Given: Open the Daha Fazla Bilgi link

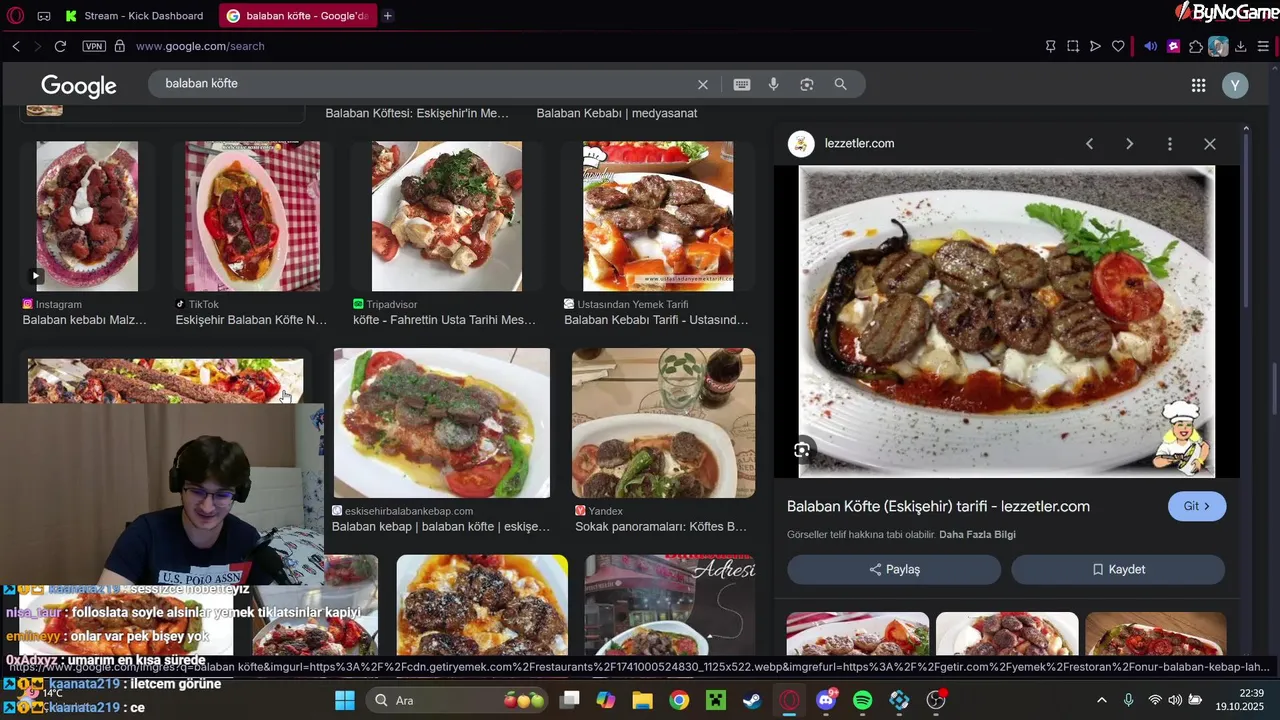Looking at the screenshot, I should 977,535.
